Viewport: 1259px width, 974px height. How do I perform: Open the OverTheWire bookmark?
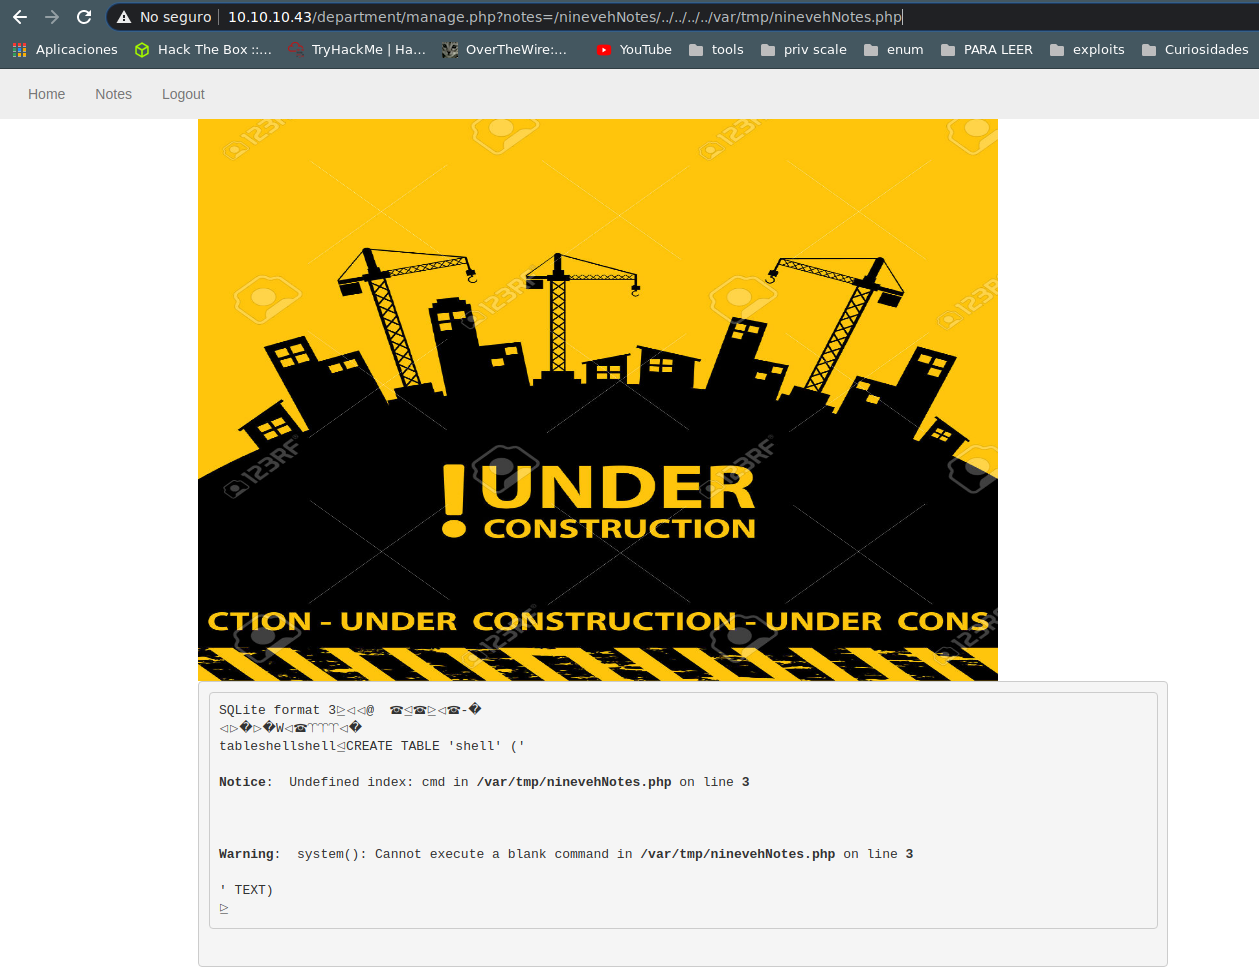(505, 49)
